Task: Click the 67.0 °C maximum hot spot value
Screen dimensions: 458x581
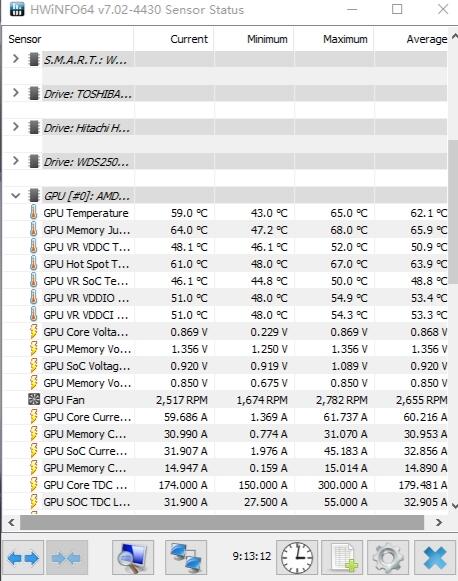Action: [349, 264]
